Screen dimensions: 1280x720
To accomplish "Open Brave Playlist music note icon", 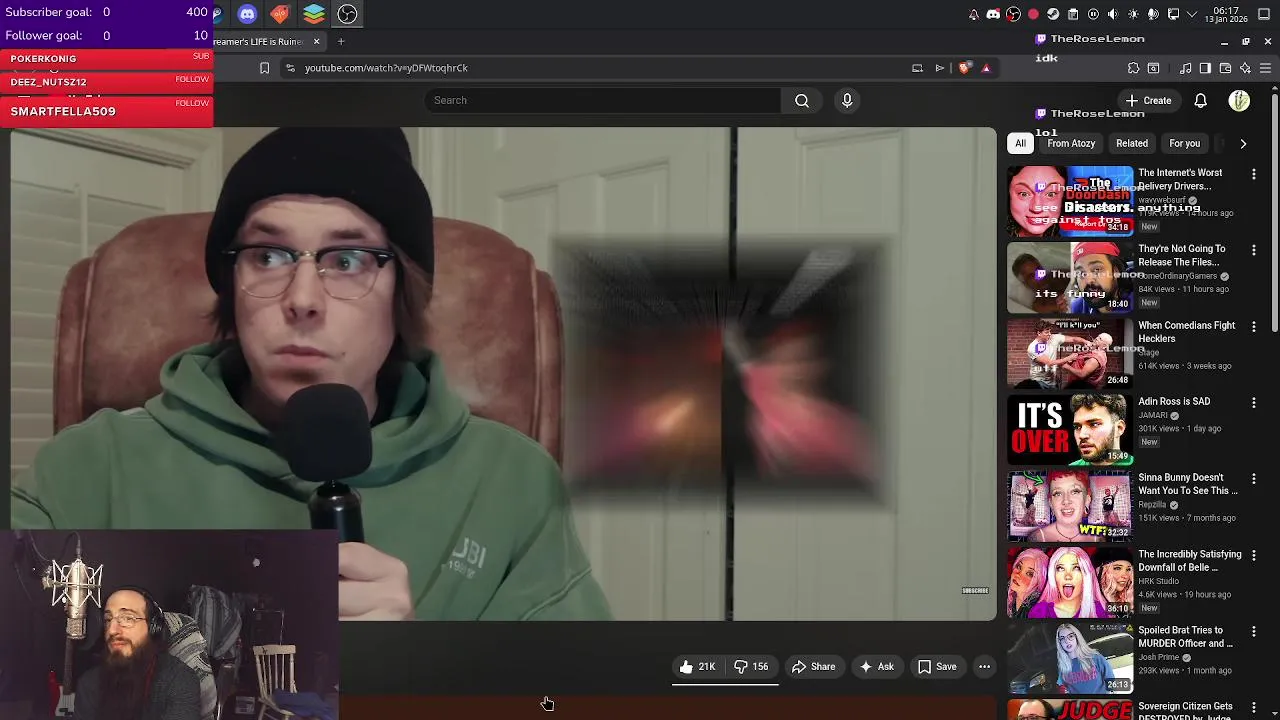I will (1185, 68).
